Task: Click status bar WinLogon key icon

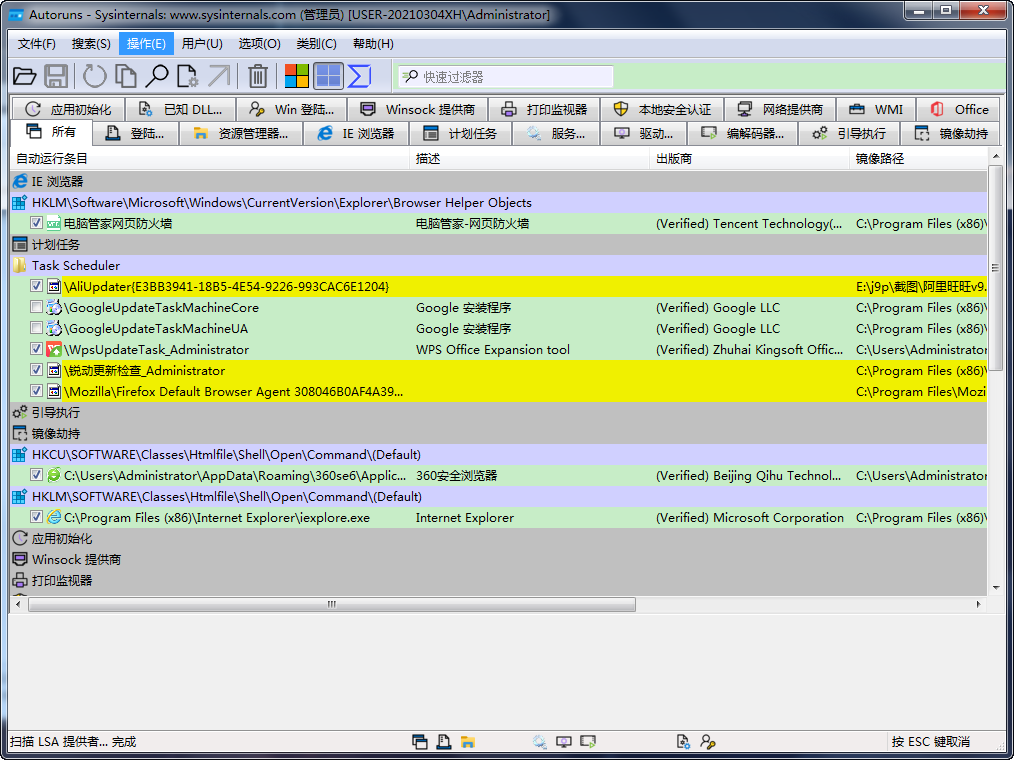Action: click(x=707, y=741)
